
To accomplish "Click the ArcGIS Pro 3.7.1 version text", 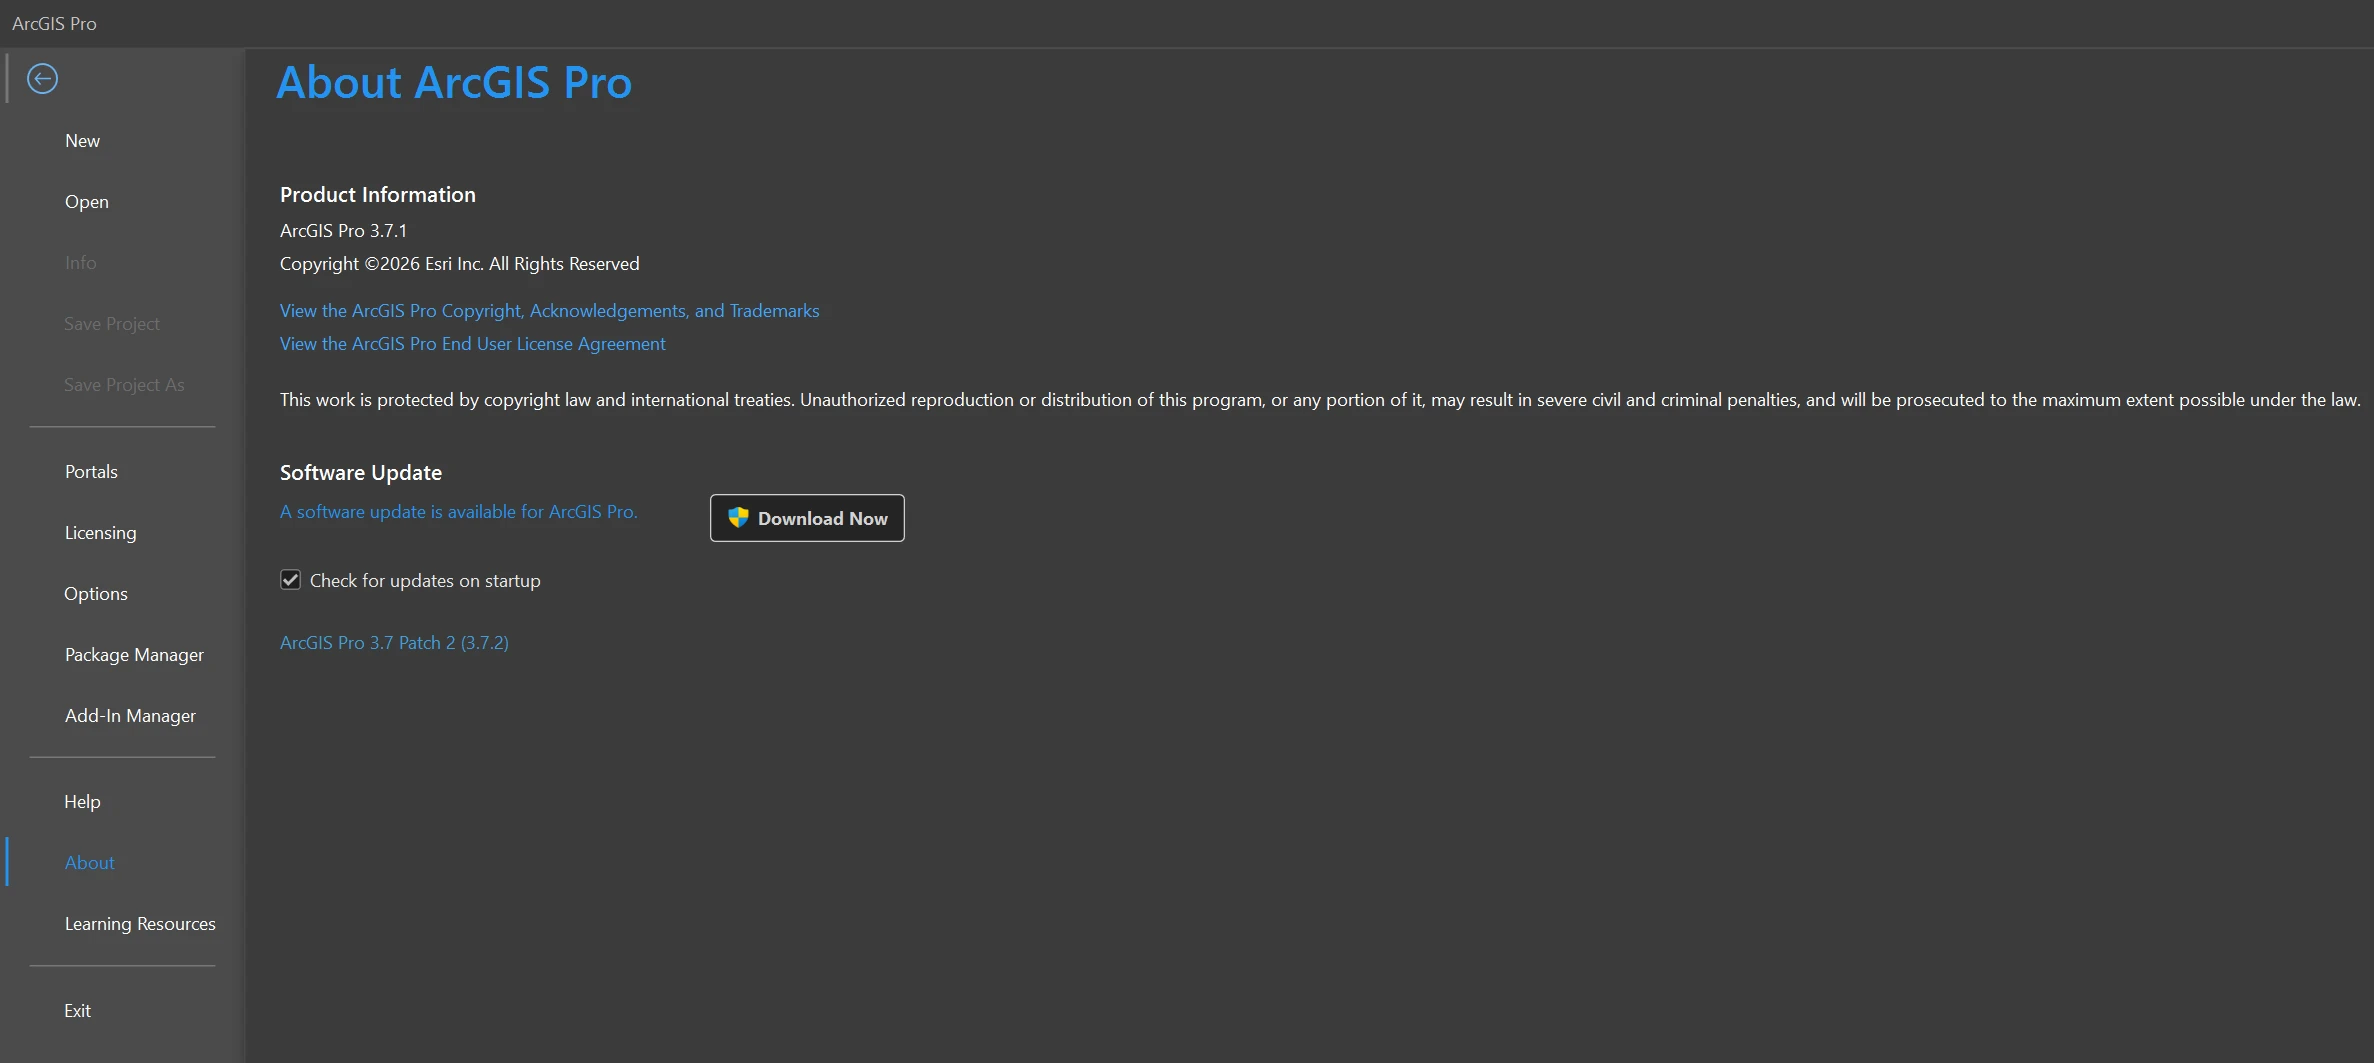I will pyautogui.click(x=343, y=231).
